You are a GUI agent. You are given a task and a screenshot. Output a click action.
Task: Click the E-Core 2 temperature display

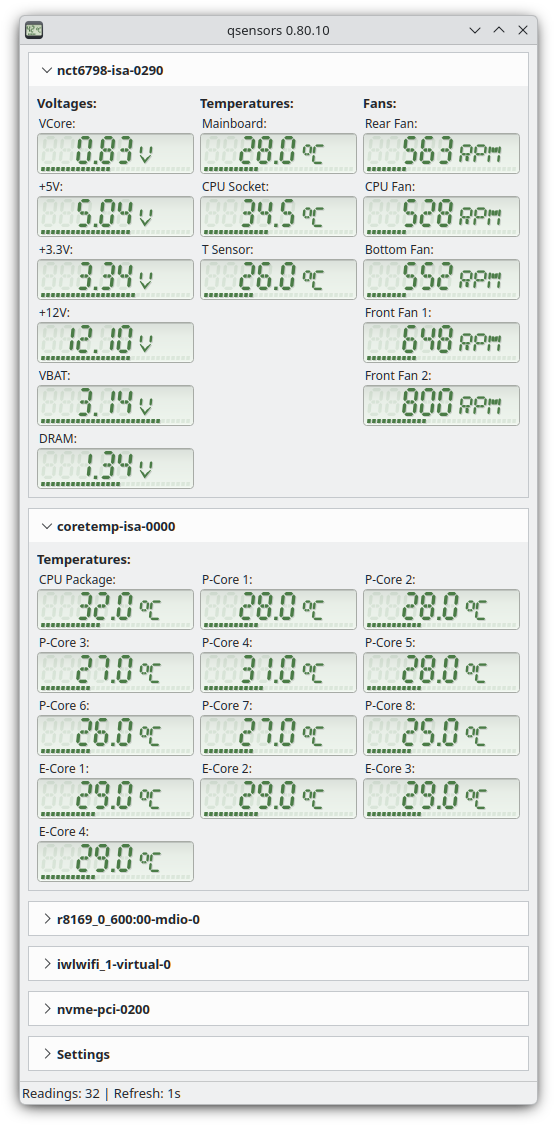pyautogui.click(x=278, y=799)
